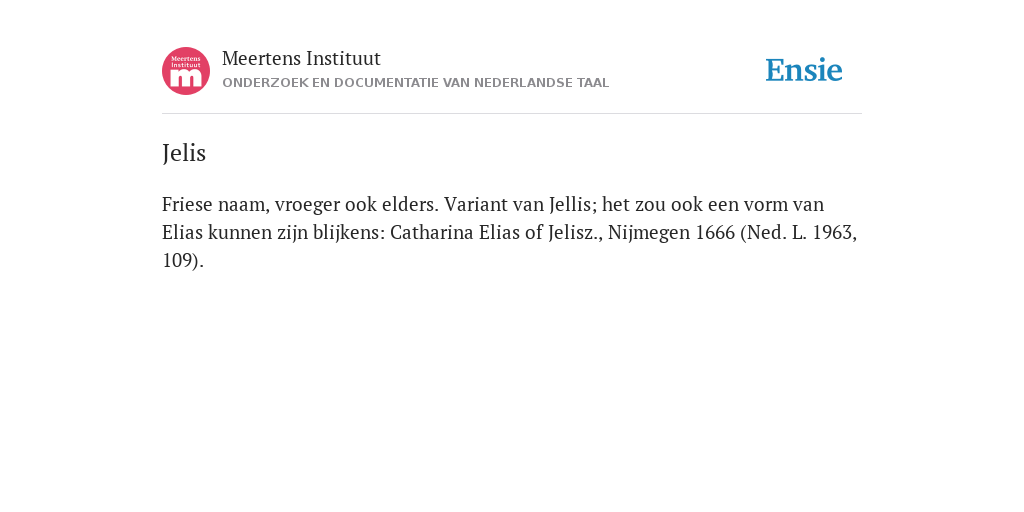
Task: Select the ONDERZOEK EN DOCUMENTATIE subtitle text
Action: (x=415, y=83)
